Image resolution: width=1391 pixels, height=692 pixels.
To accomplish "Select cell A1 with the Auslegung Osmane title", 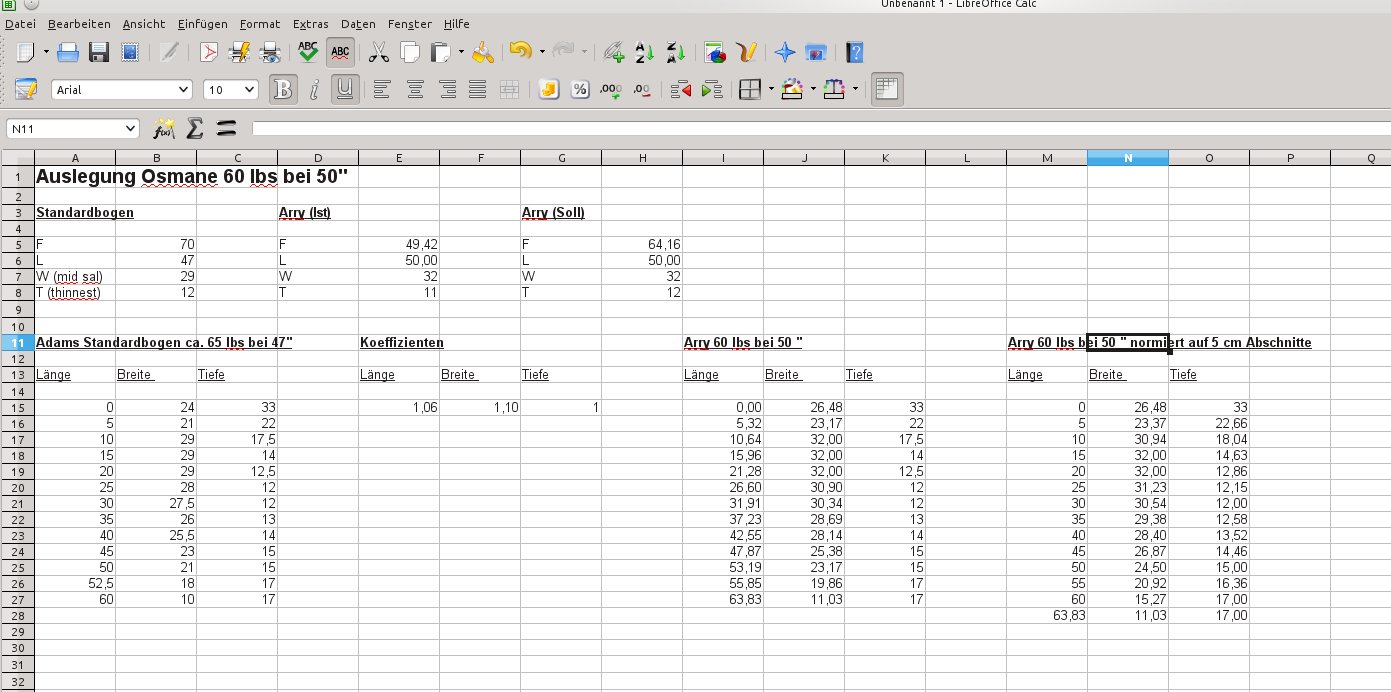I will click(75, 177).
